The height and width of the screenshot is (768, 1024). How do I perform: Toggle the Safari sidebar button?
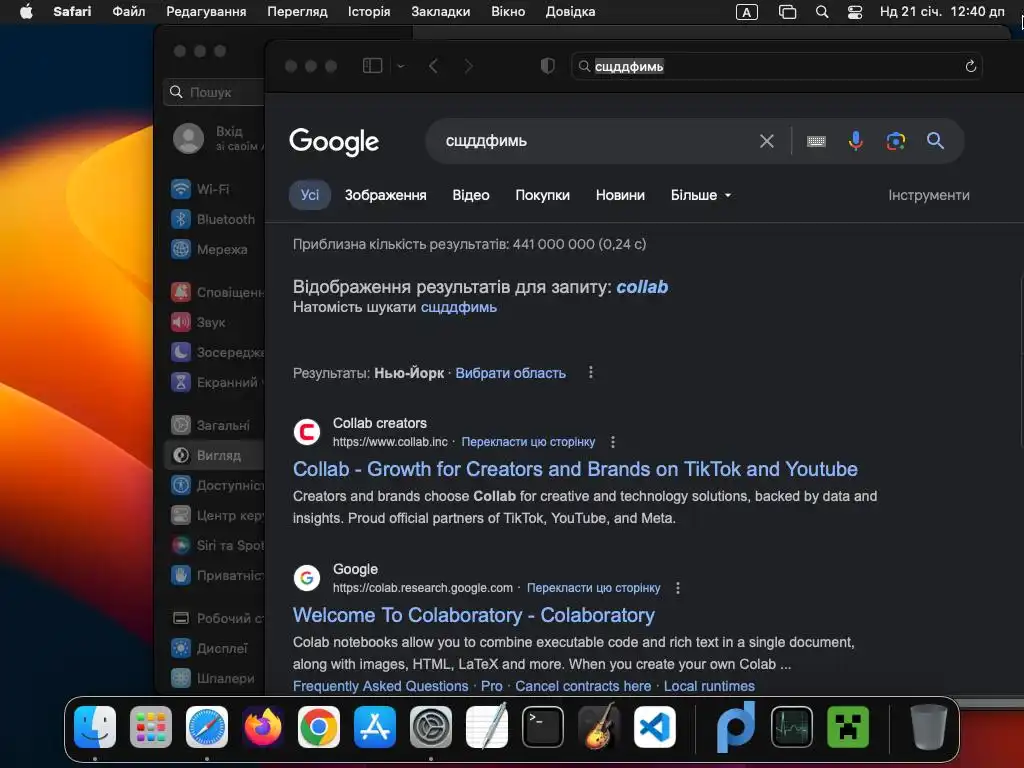(372, 65)
